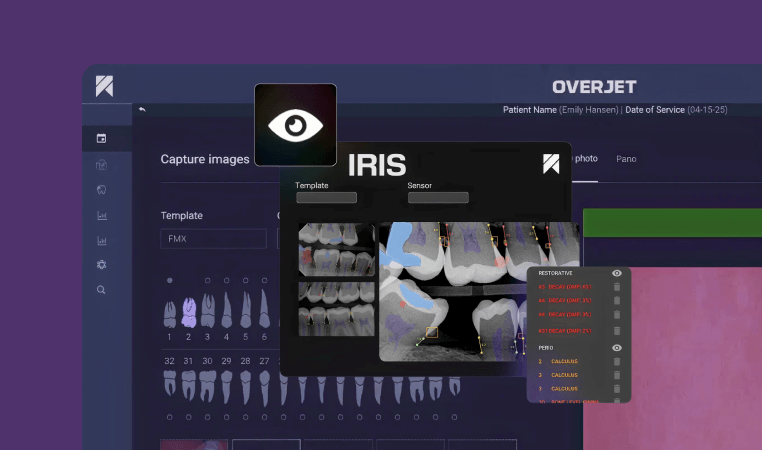The width and height of the screenshot is (762, 450).
Task: Open bar chart icon directly above settings gear
Action: click(102, 241)
